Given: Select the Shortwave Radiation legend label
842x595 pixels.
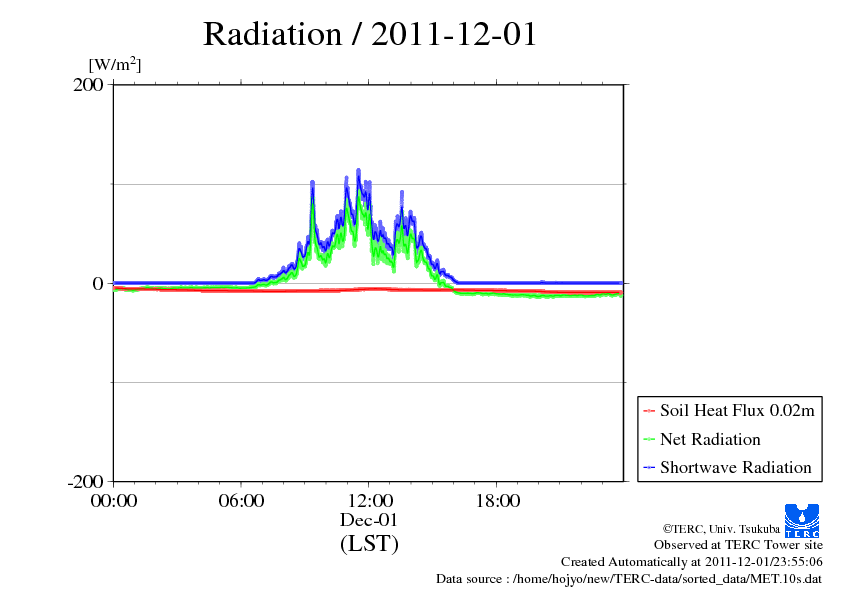Looking at the screenshot, I should (x=735, y=467).
